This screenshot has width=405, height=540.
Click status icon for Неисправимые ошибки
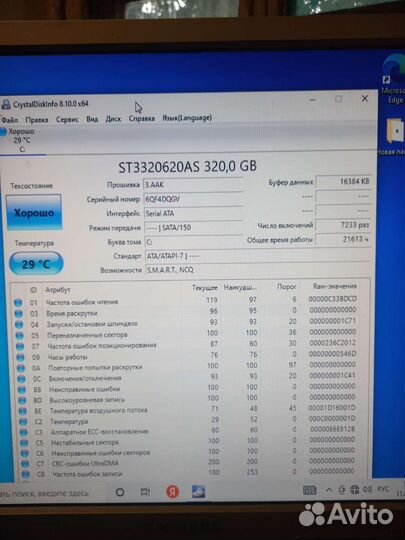coord(22,390)
